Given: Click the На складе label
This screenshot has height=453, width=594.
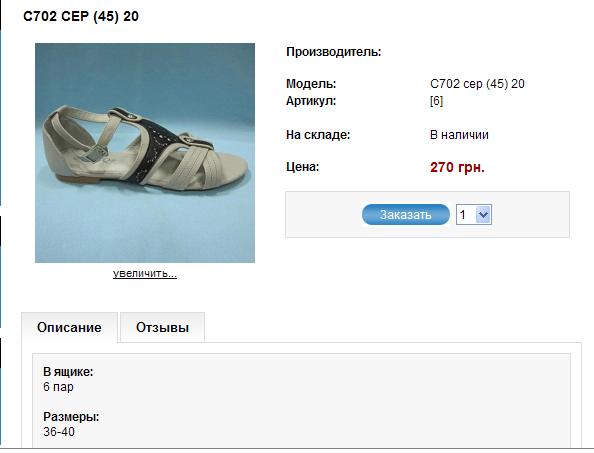Looking at the screenshot, I should coord(318,135).
